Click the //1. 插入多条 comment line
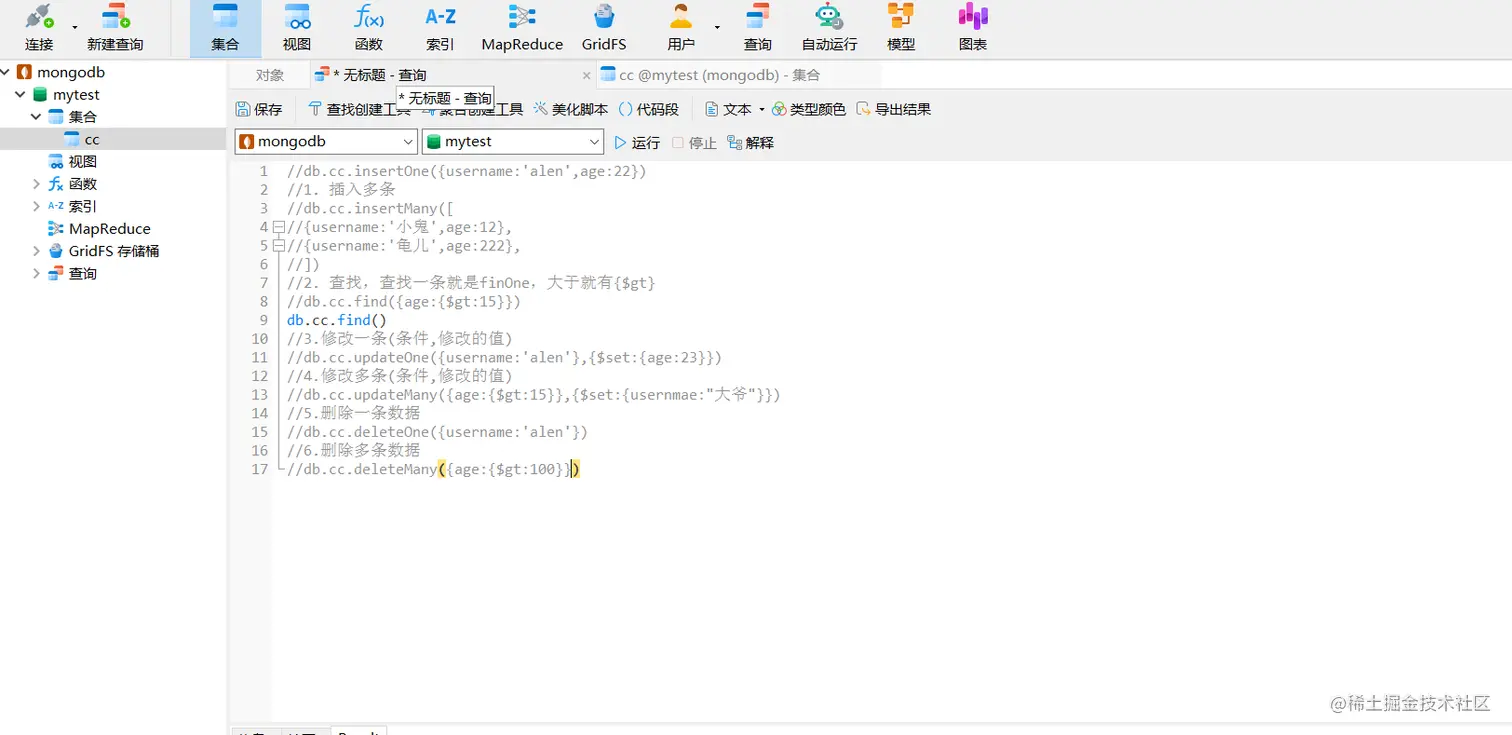Image resolution: width=1512 pixels, height=735 pixels. click(x=341, y=190)
